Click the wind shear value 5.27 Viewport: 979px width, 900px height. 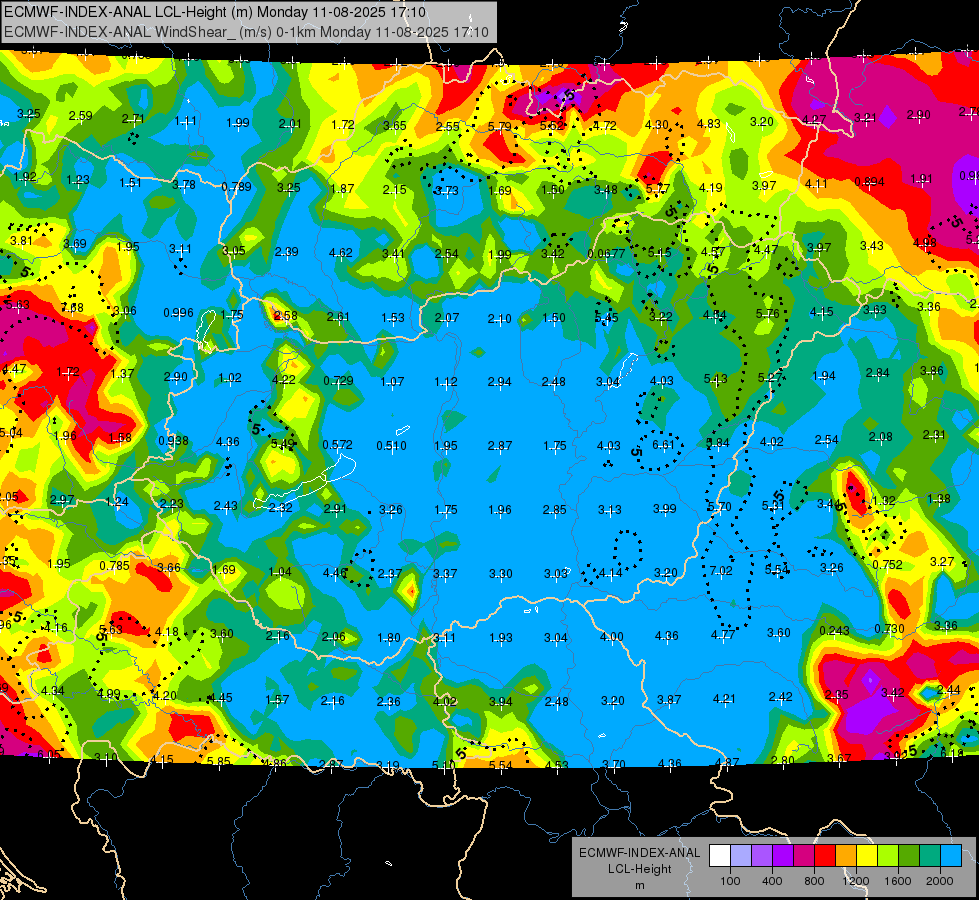[x=770, y=377]
